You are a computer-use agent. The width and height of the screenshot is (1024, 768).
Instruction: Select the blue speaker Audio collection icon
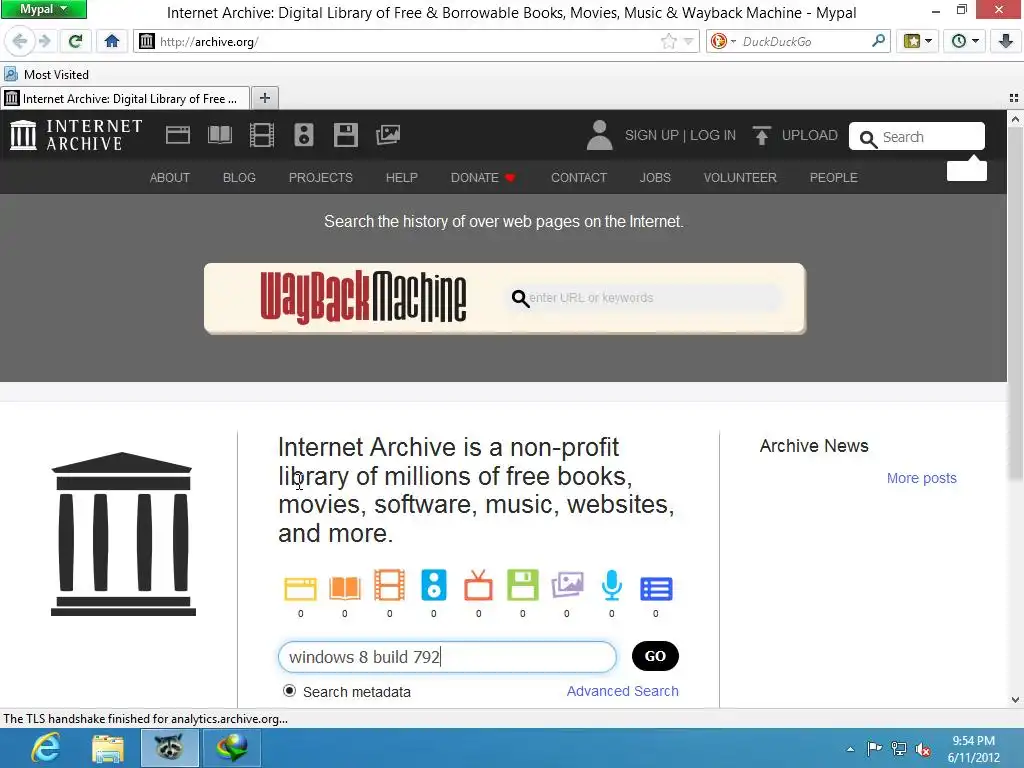tap(434, 585)
